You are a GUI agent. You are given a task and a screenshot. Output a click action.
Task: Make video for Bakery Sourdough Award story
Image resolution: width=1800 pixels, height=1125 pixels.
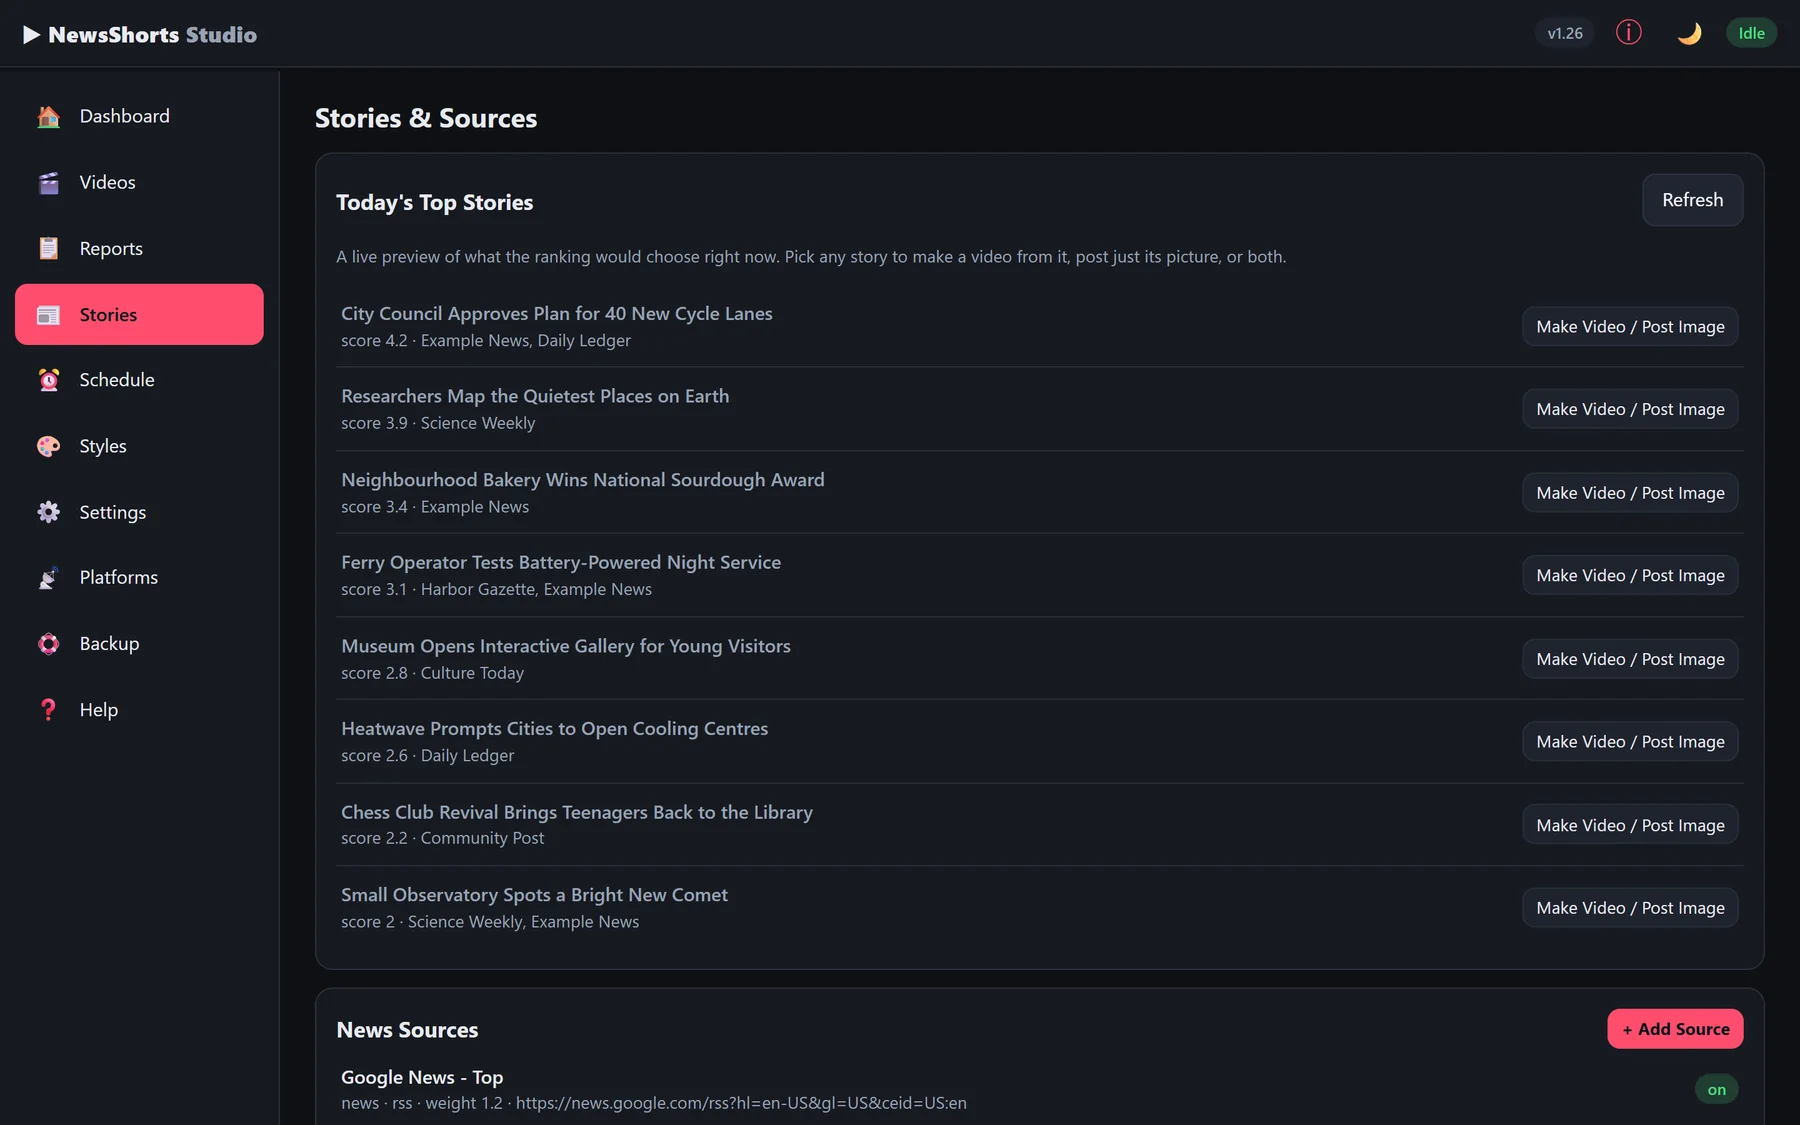pos(1630,493)
